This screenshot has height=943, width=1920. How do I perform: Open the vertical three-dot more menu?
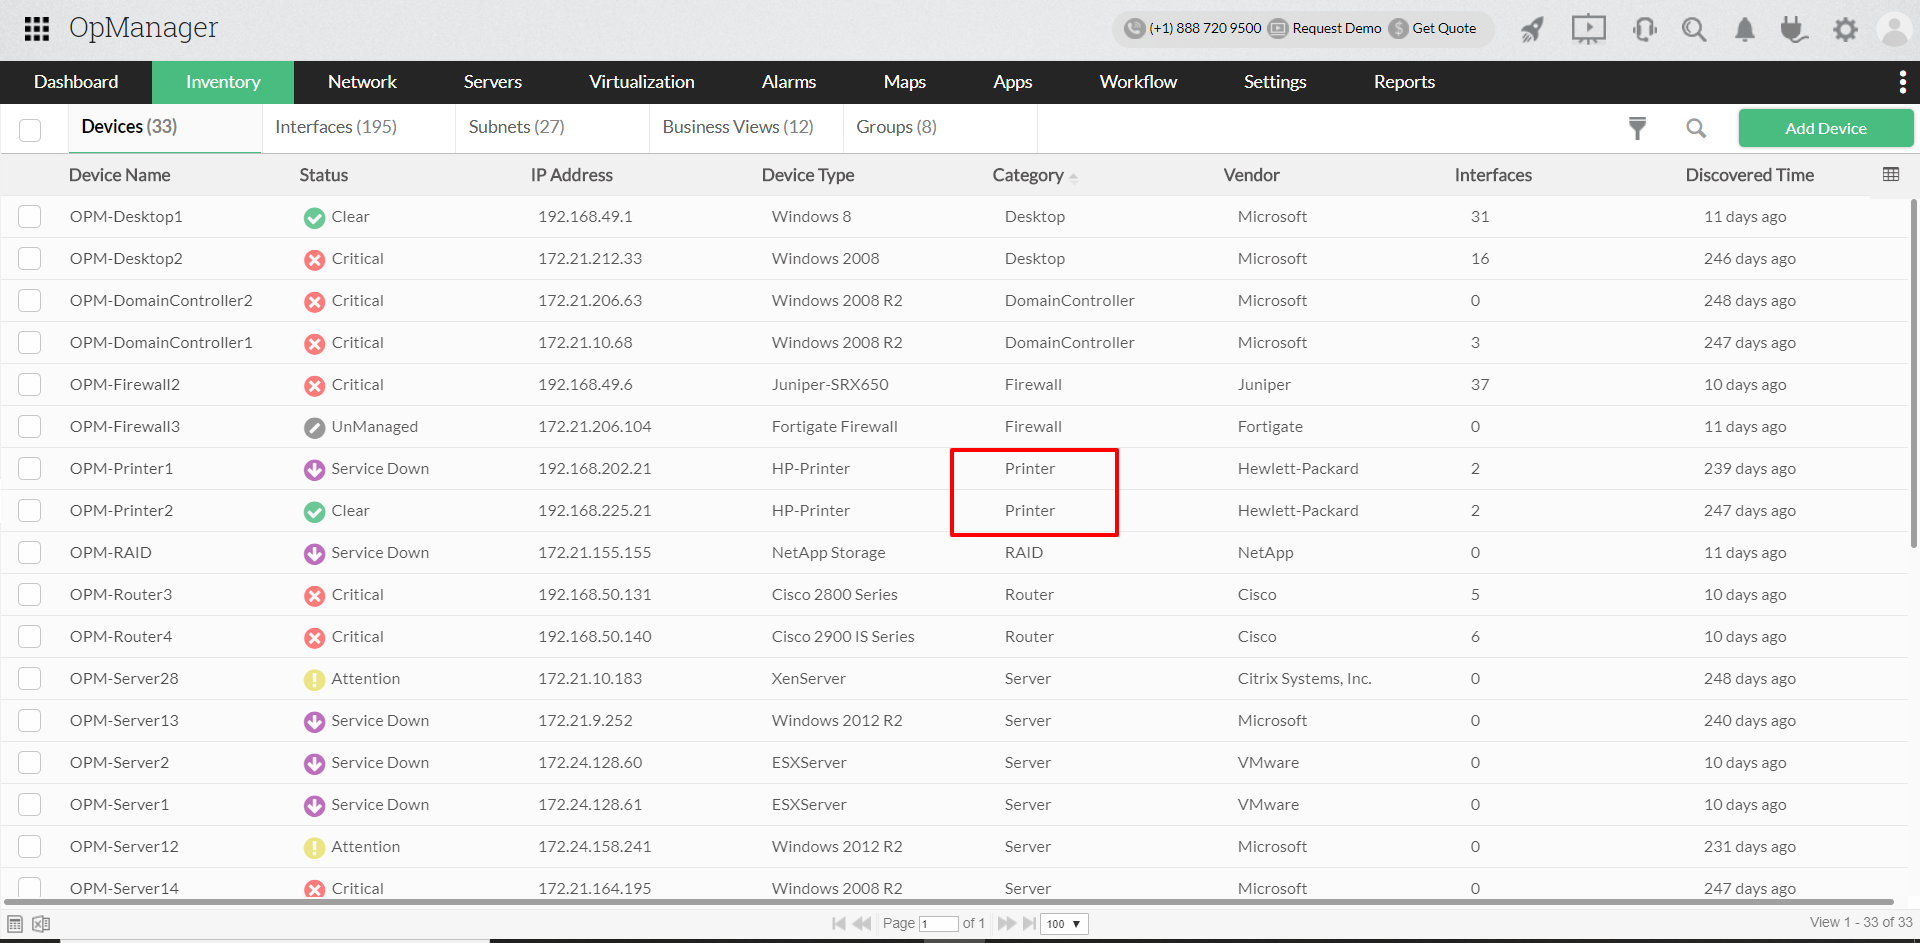pos(1902,82)
